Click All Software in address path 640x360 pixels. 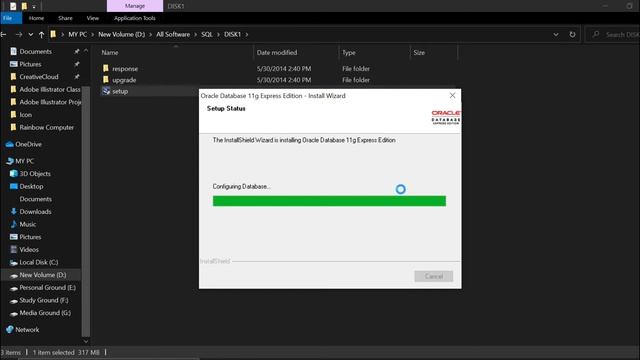(173, 35)
